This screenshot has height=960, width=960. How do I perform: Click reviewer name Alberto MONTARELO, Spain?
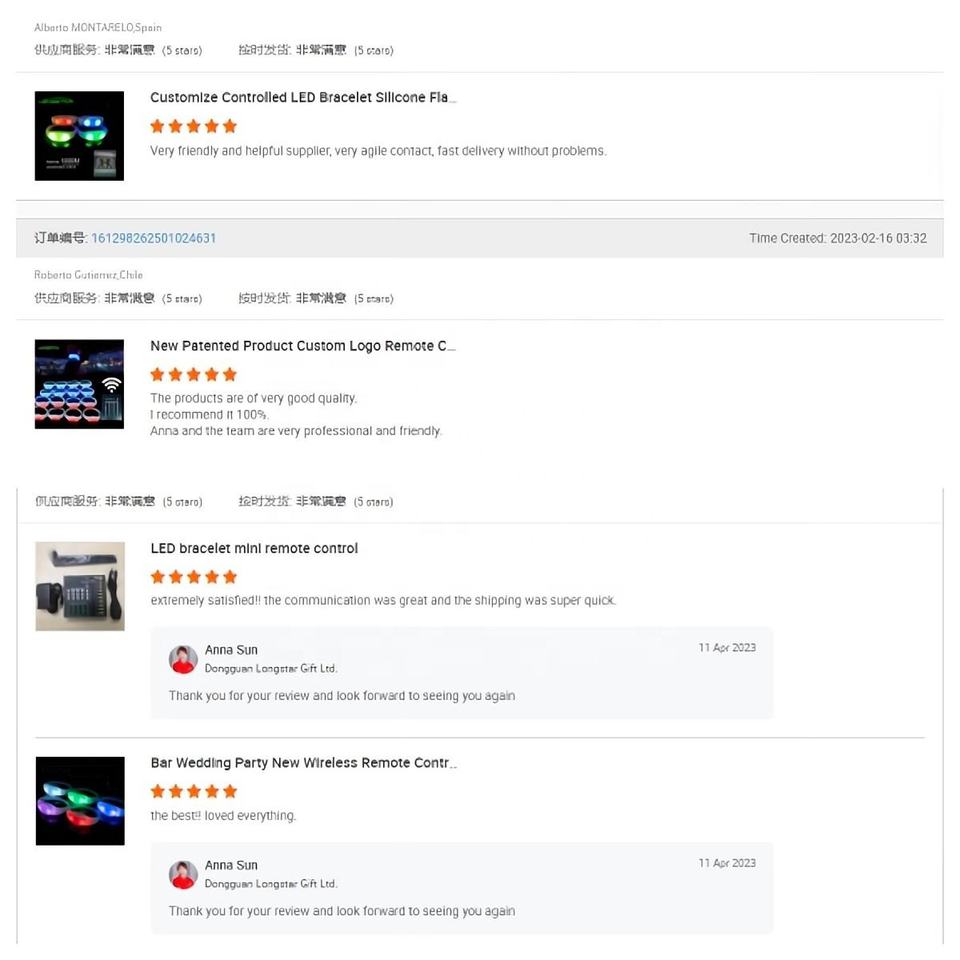point(98,28)
